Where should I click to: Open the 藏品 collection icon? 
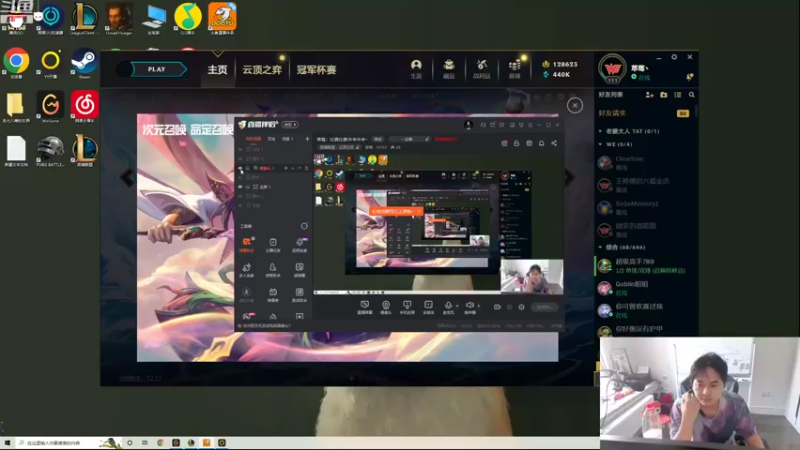[448, 69]
